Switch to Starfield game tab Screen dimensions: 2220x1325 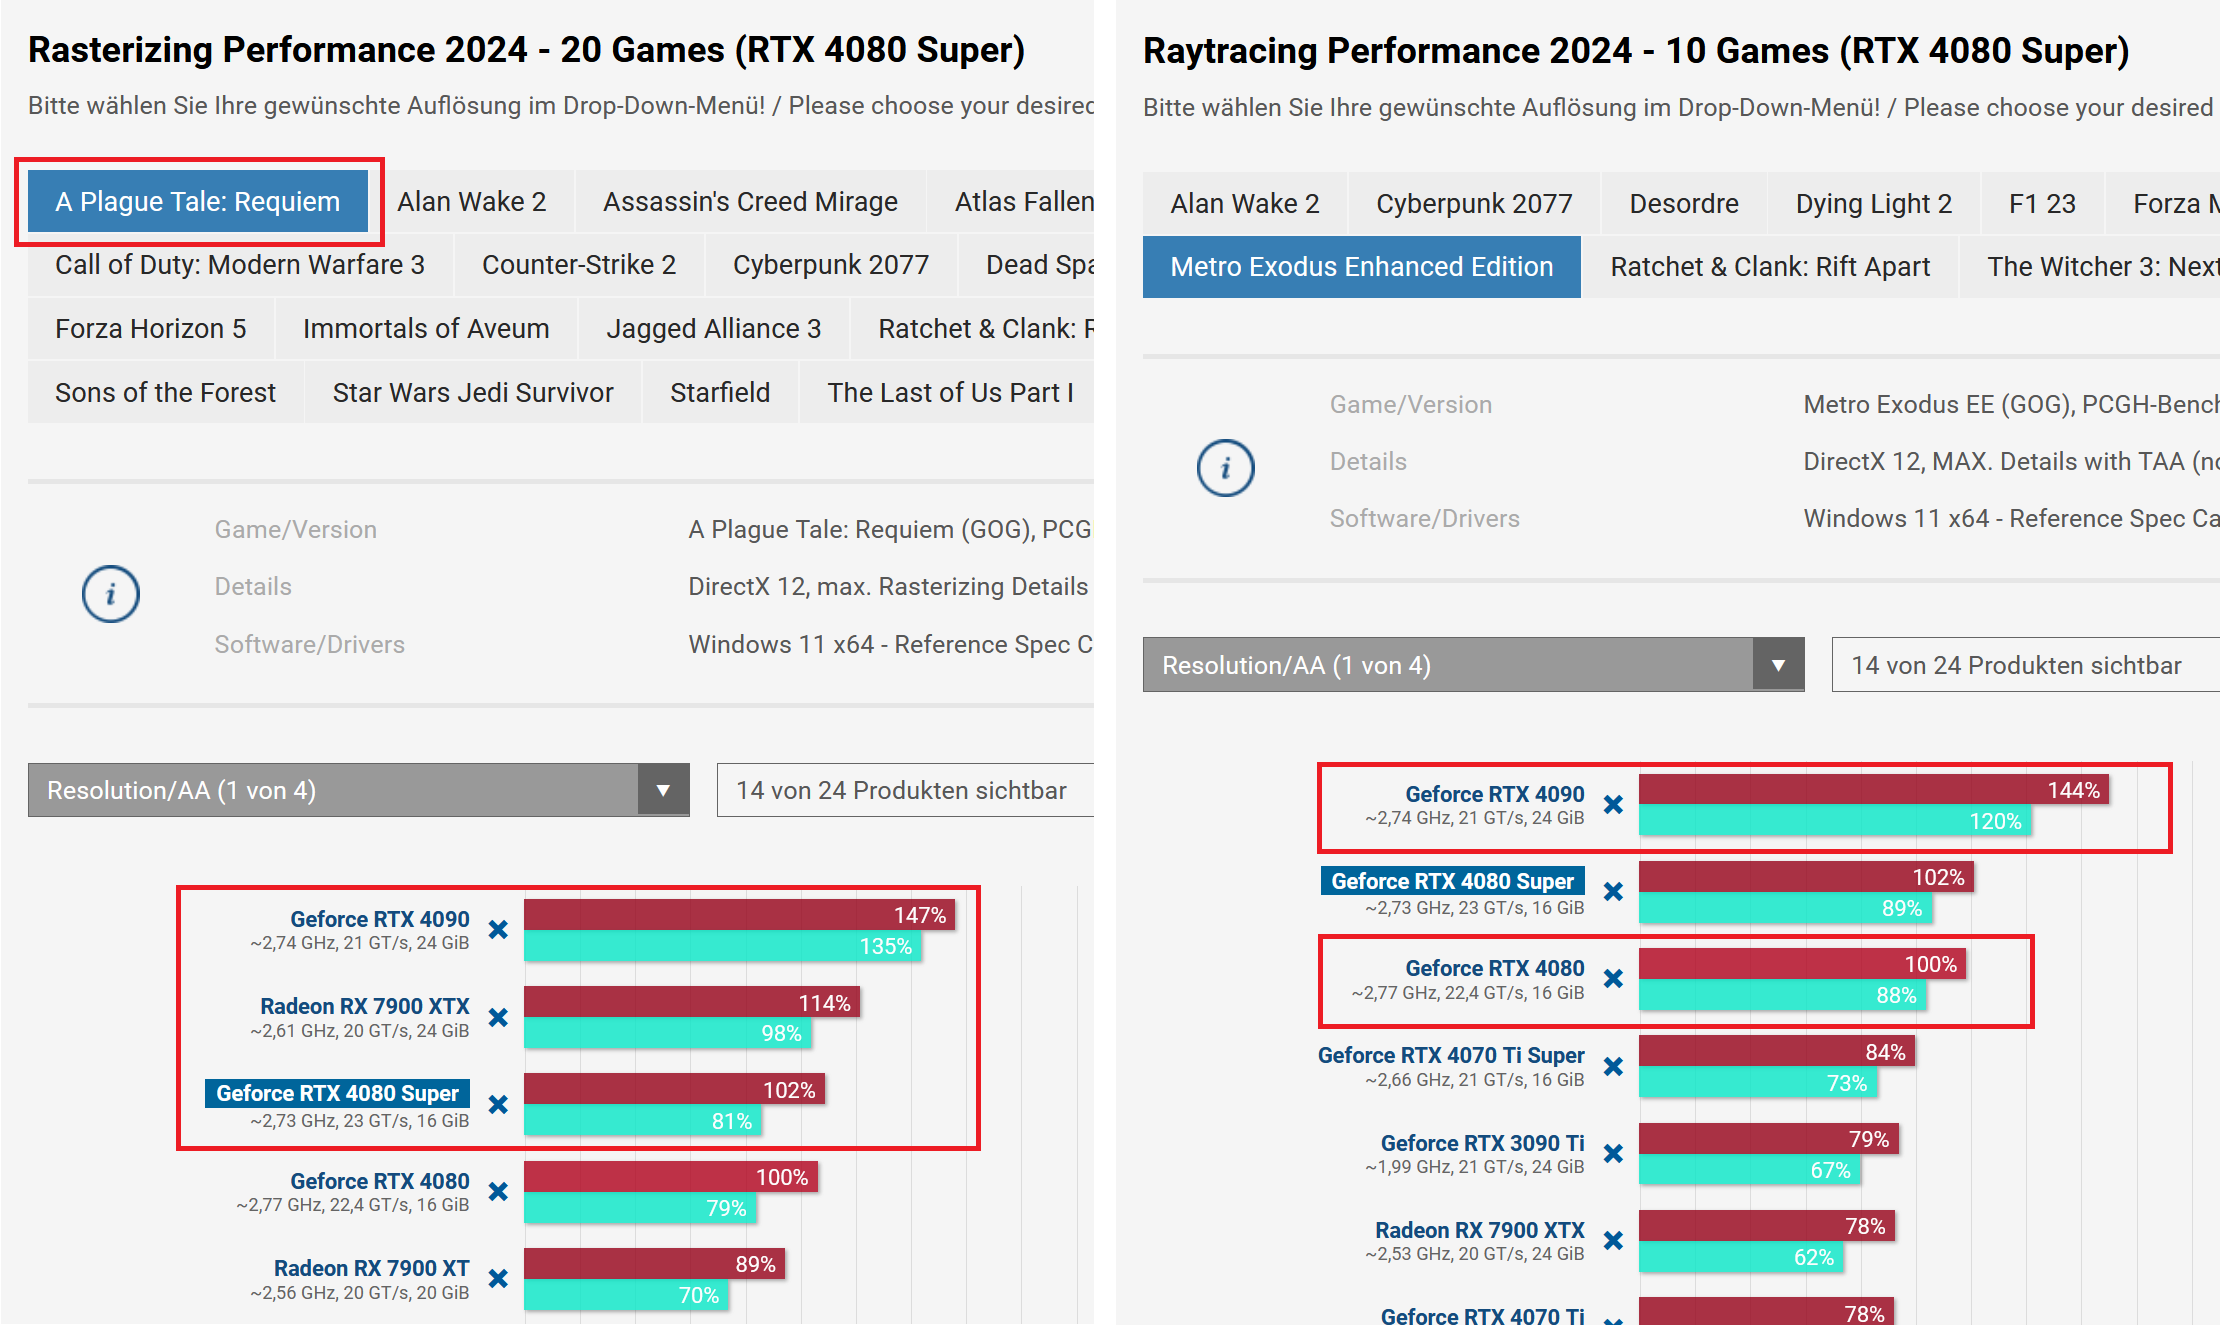coord(720,393)
